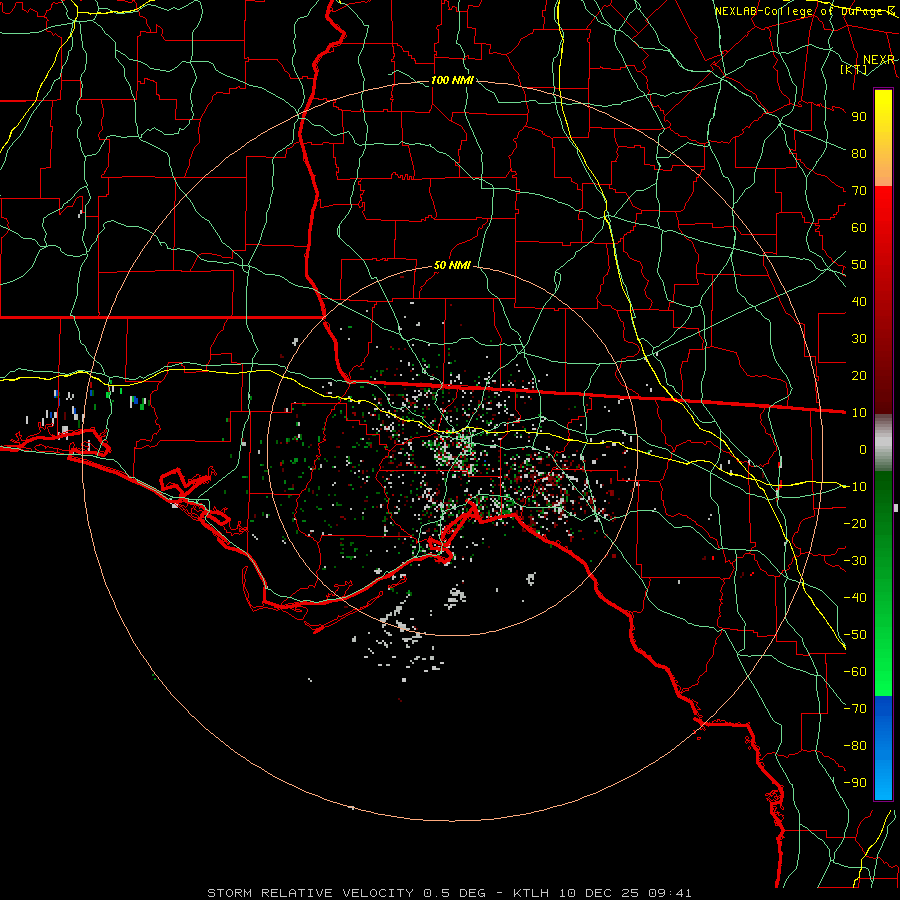Select the 30 knots scale label
The height and width of the screenshot is (900, 900).
(859, 339)
